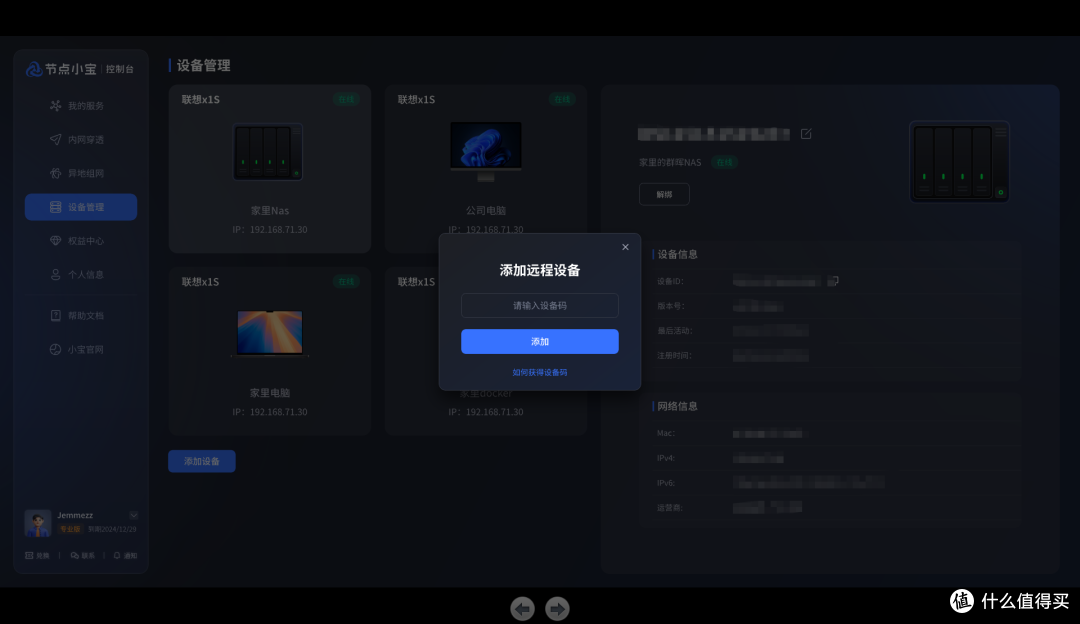
Task: Click the blue 添加 button in the dialog
Action: click(x=540, y=342)
